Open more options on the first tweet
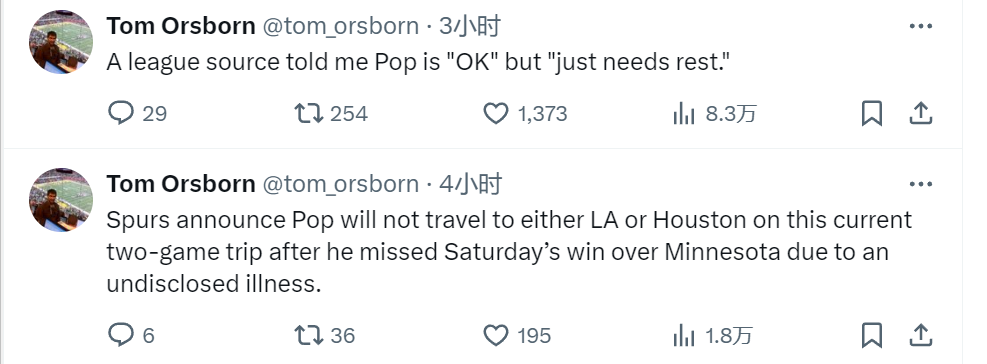 pyautogui.click(x=921, y=26)
